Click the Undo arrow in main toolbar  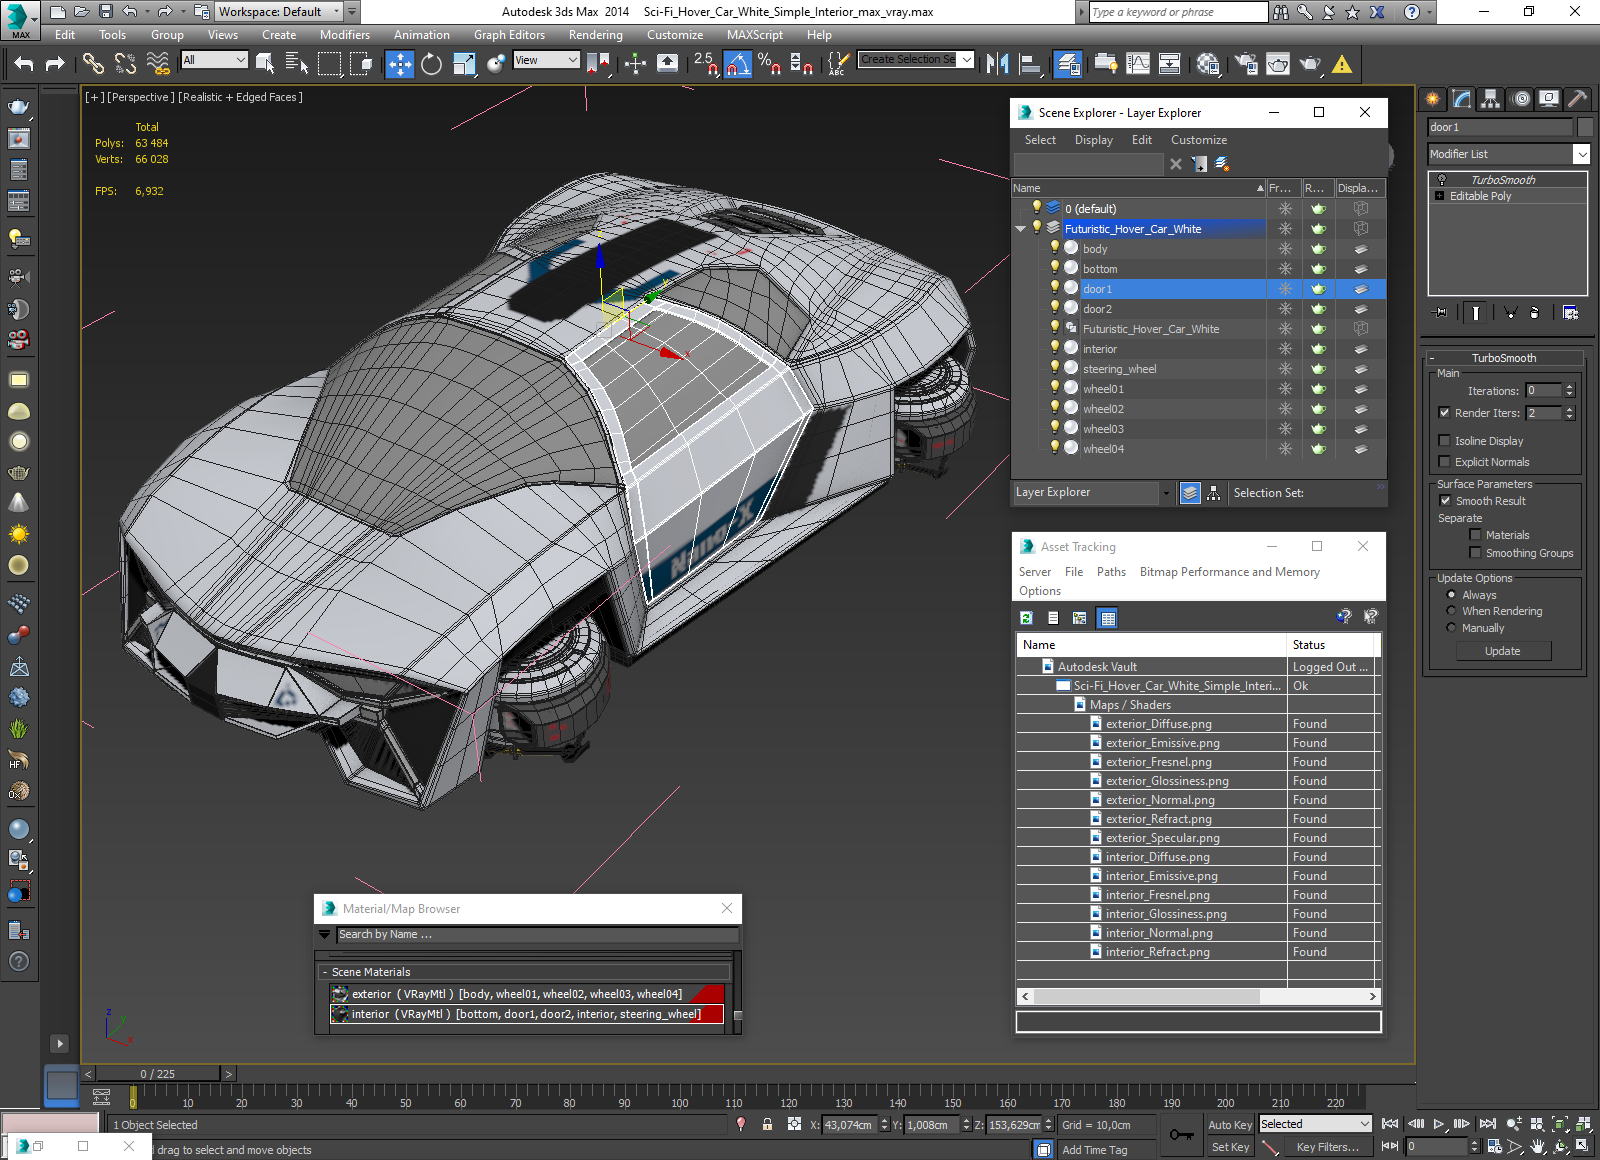tap(24, 64)
